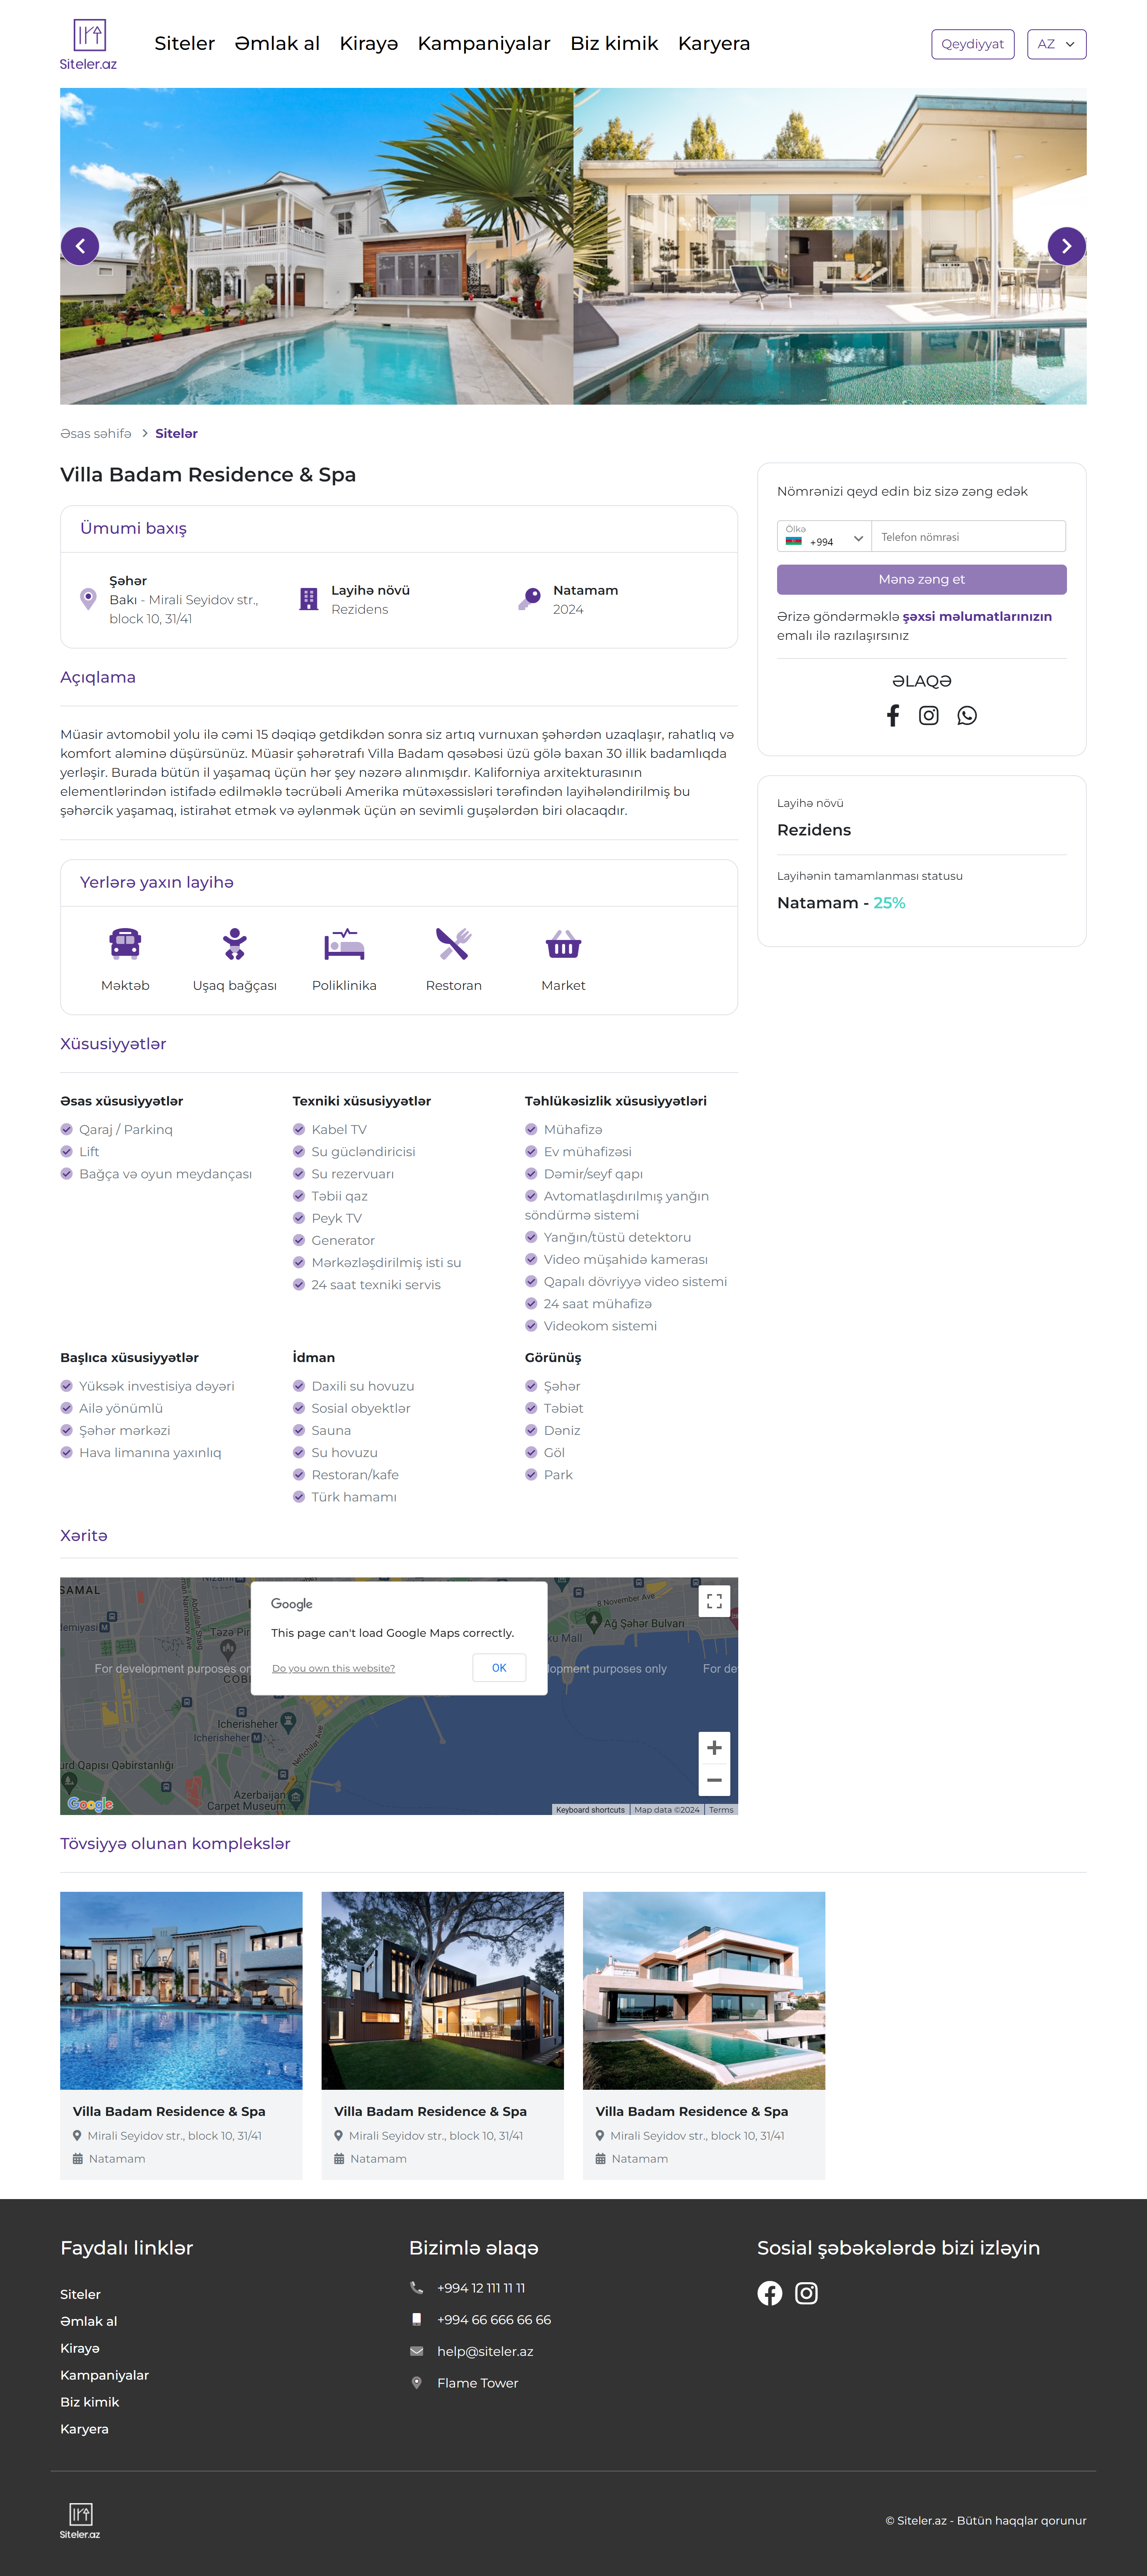This screenshot has height=2576, width=1147.
Task: Click the Türk hamamı feature item
Action: pos(345,1497)
